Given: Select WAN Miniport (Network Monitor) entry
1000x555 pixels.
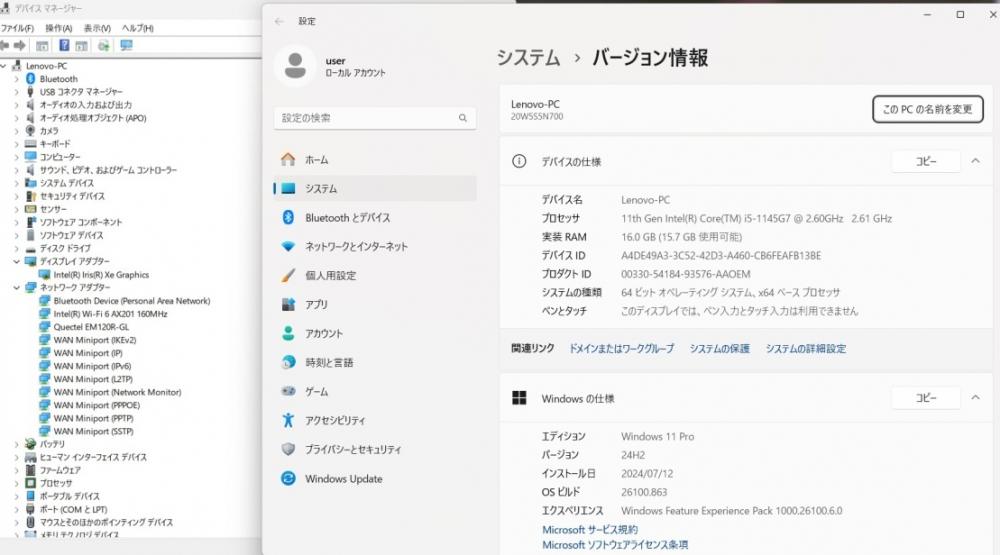Looking at the screenshot, I should click(117, 392).
